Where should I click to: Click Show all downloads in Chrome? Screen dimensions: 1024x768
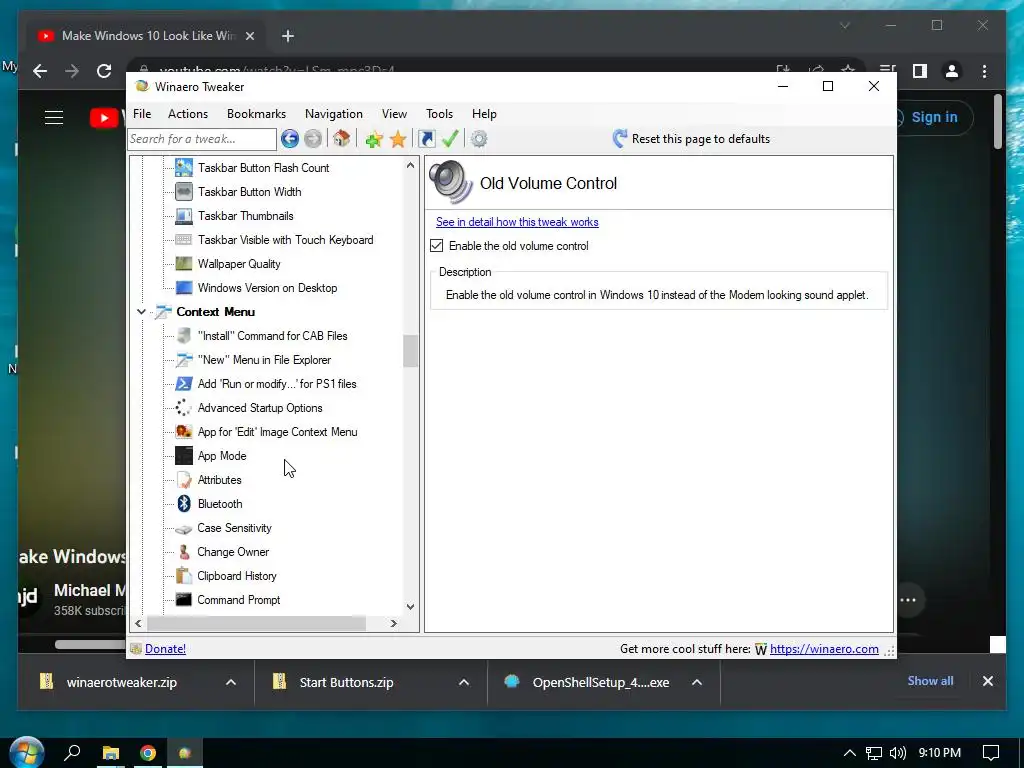(x=930, y=680)
